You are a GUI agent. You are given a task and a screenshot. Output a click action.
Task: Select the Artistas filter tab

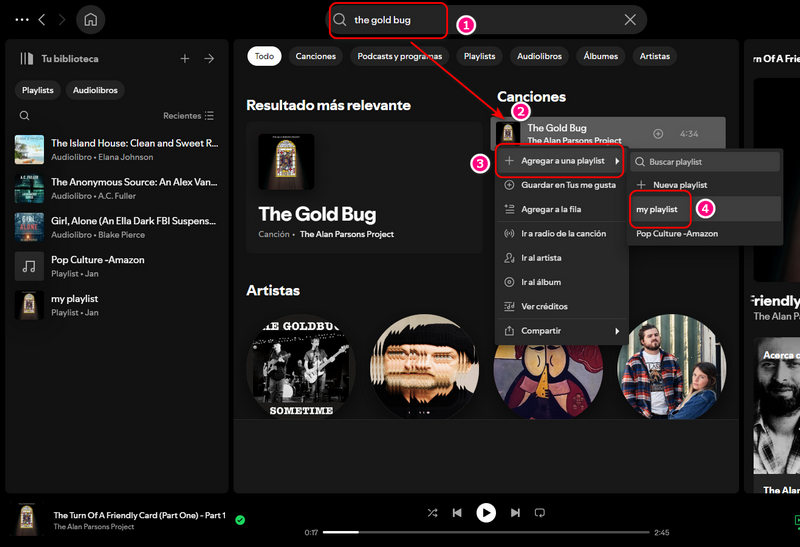tap(655, 56)
